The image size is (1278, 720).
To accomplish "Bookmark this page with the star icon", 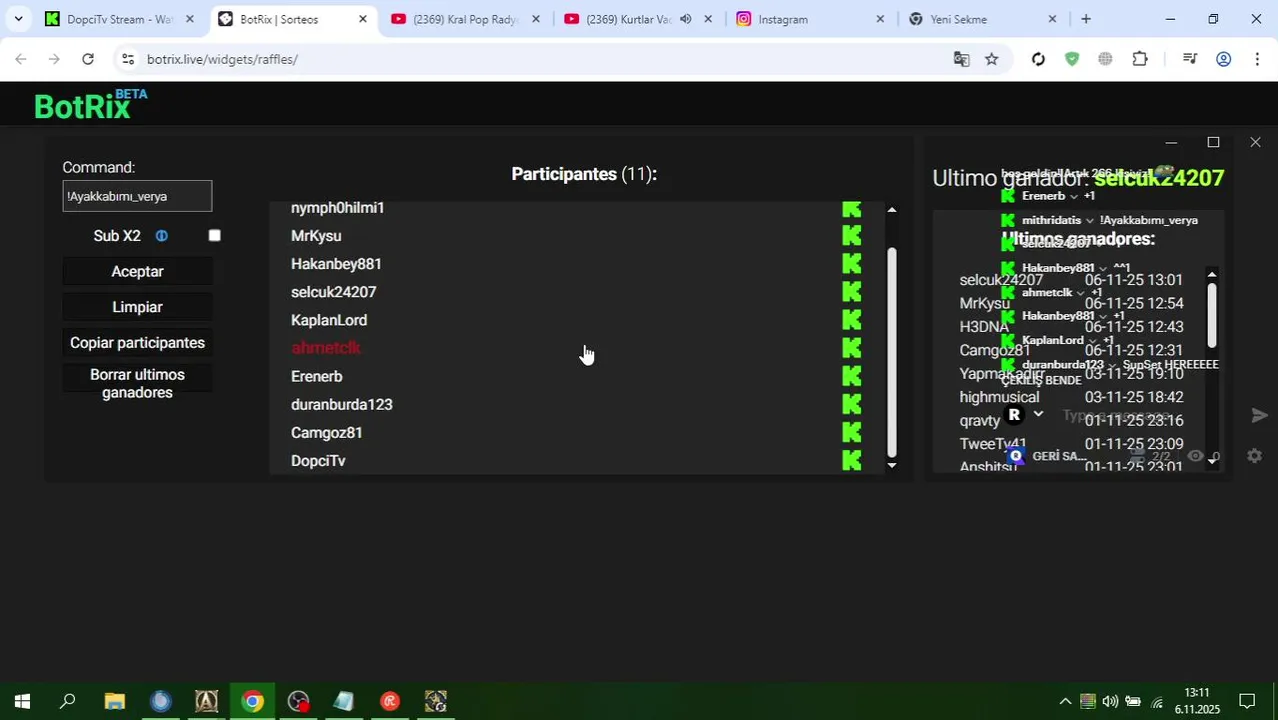I will pyautogui.click(x=991, y=59).
